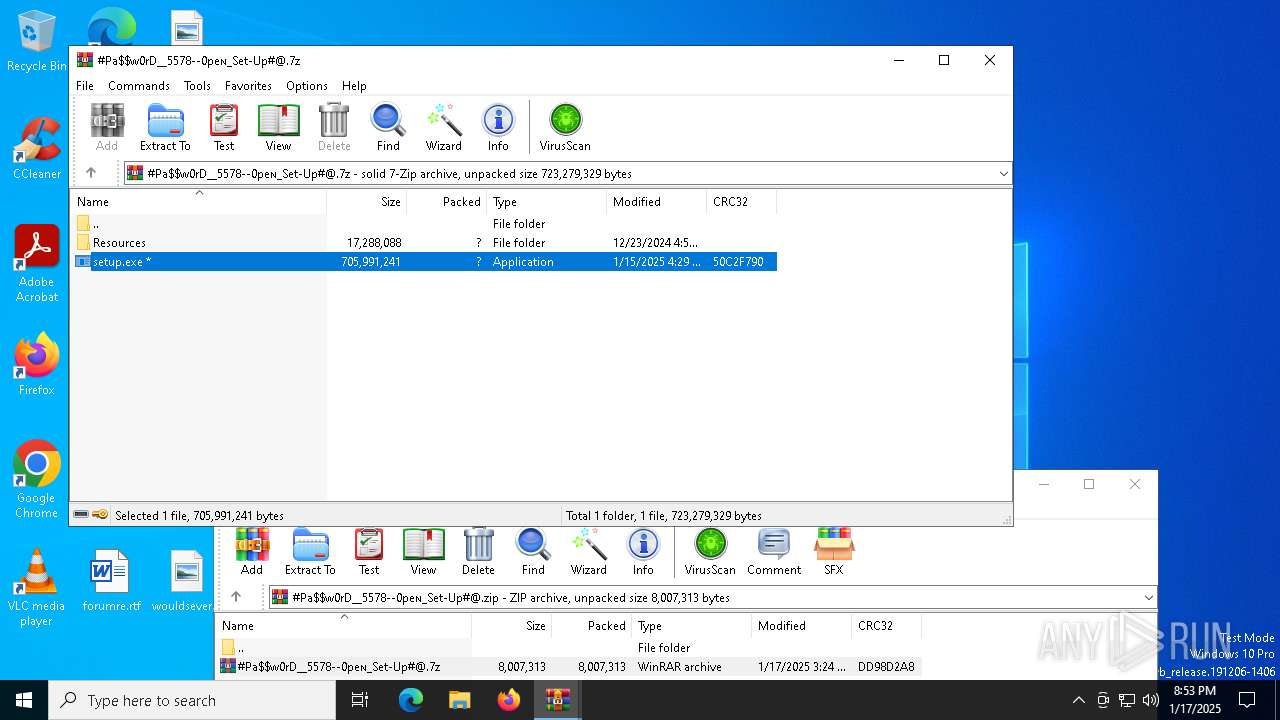Click View in the zip window
Image resolution: width=1280 pixels, height=720 pixels.
point(423,551)
